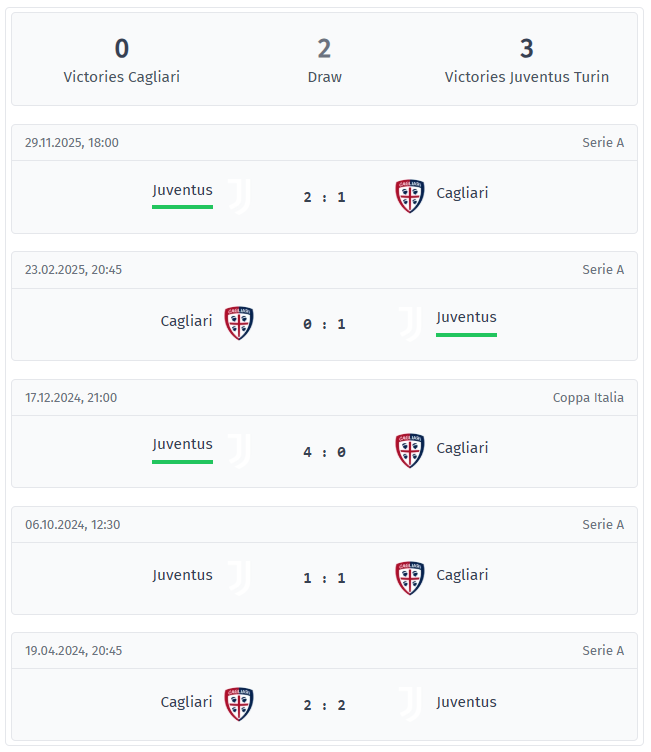651x752 pixels.
Task: Click the Juventus logo in the 19.04.2024 match
Action: coord(410,704)
